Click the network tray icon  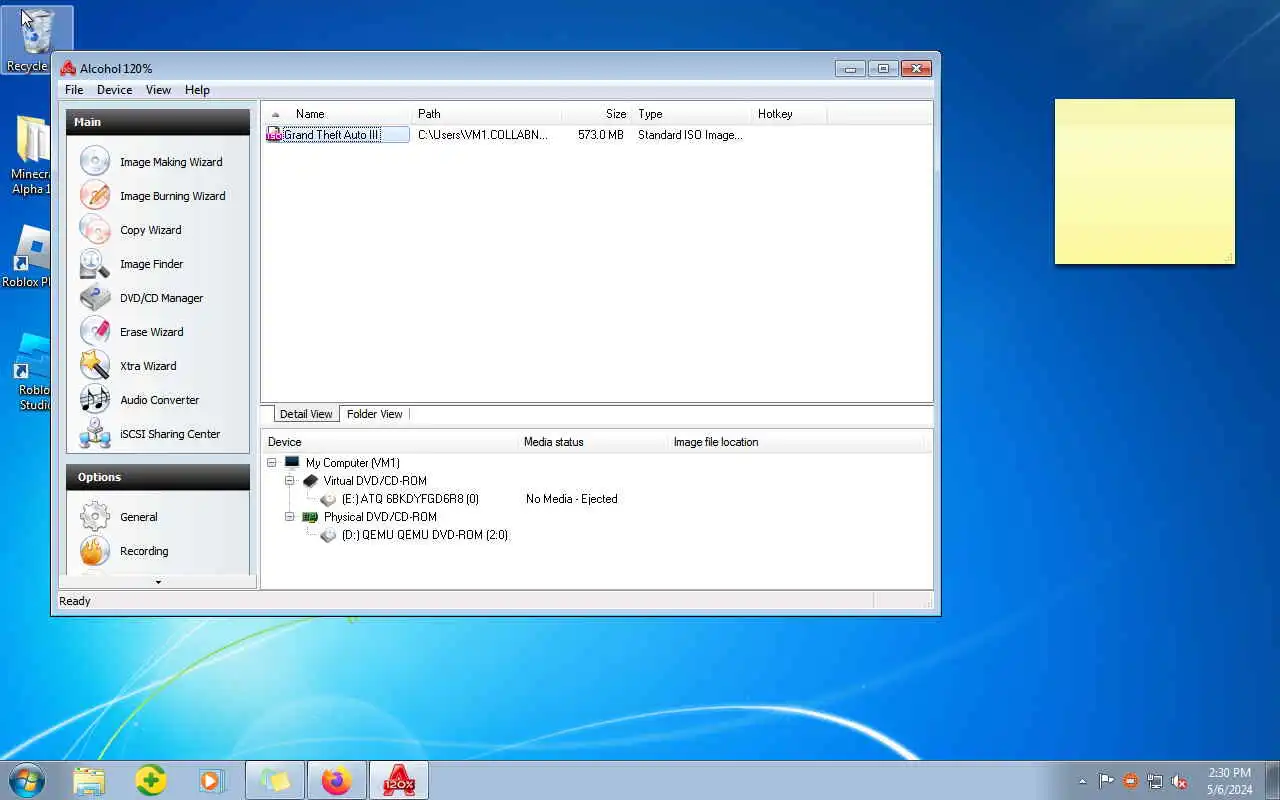1155,781
